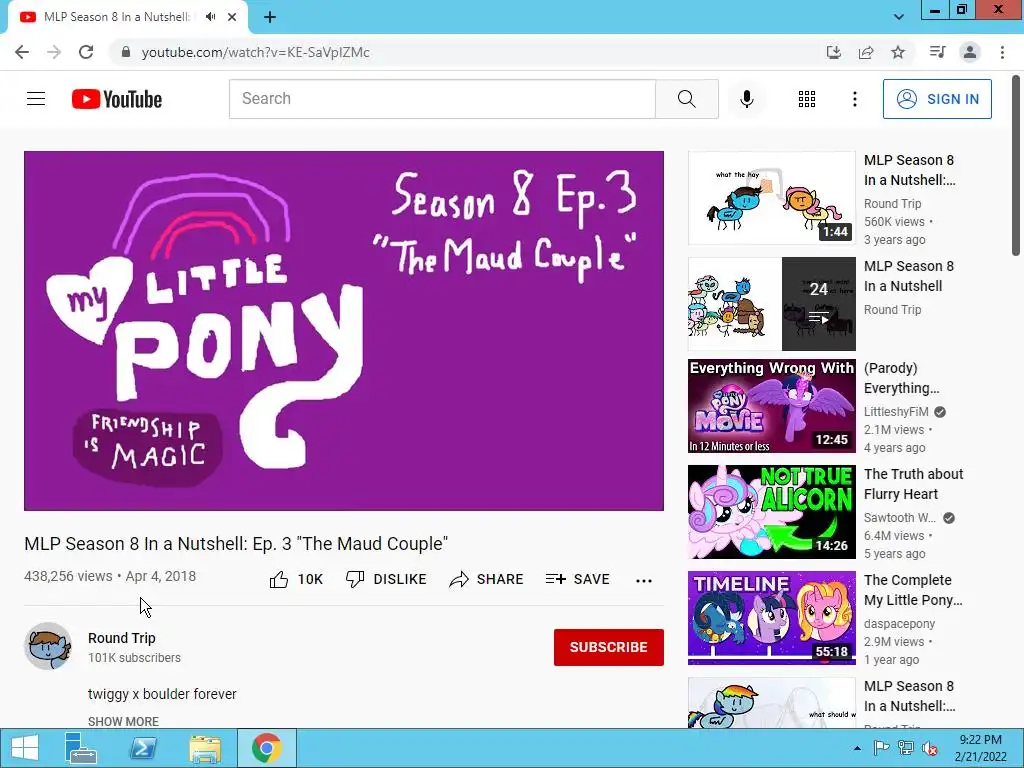
Task: Click the muted volume tray icon
Action: pyautogui.click(x=929, y=748)
